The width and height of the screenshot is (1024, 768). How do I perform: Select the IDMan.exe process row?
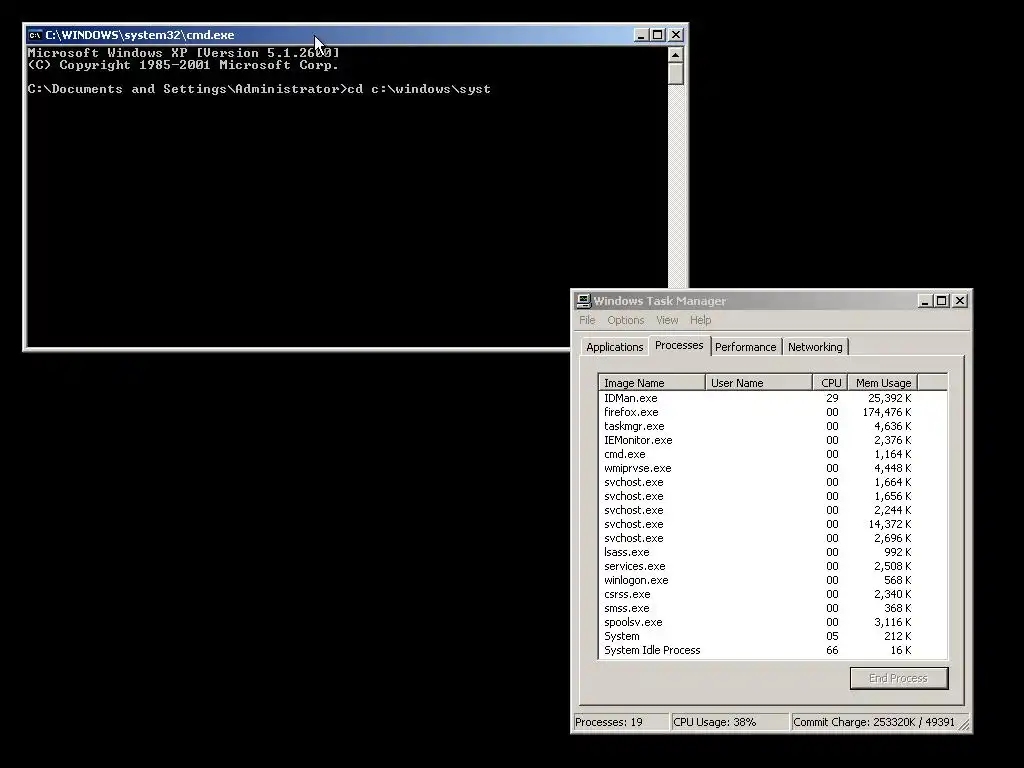(773, 398)
